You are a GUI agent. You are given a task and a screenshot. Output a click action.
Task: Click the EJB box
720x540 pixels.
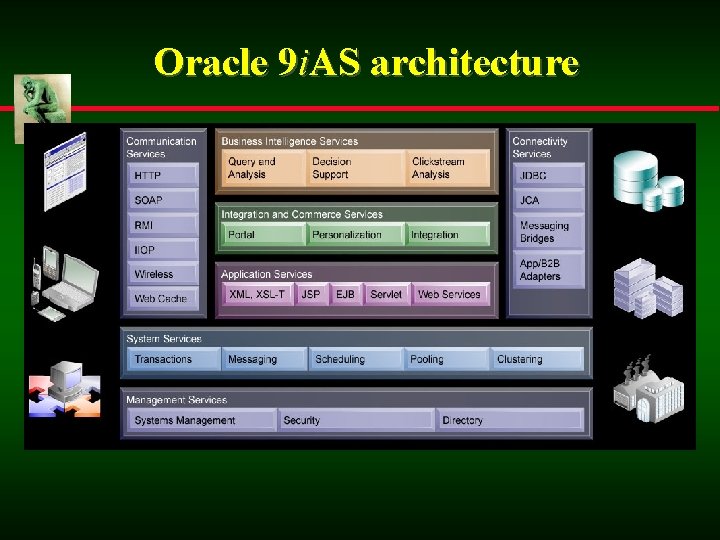click(x=346, y=294)
